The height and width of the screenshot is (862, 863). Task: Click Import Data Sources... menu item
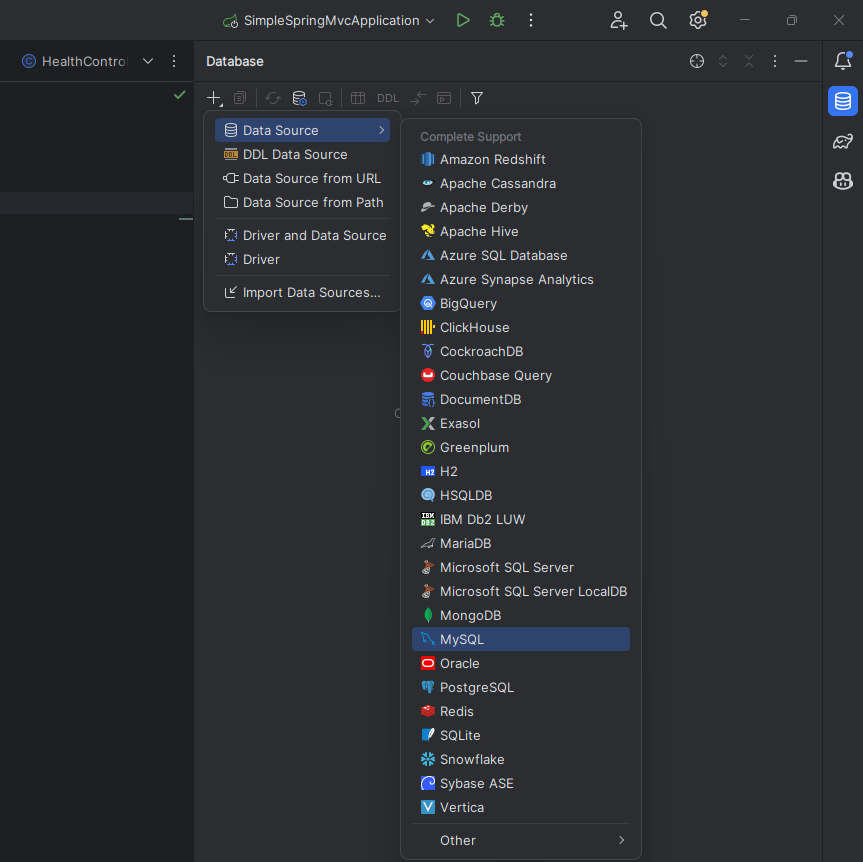click(302, 292)
